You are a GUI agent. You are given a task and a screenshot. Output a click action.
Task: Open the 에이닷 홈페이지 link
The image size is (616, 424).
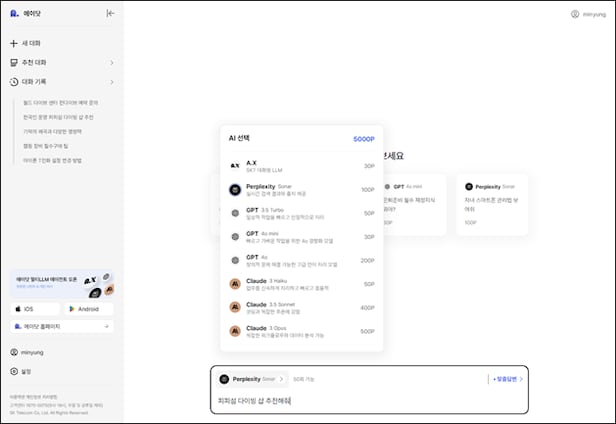coord(61,326)
